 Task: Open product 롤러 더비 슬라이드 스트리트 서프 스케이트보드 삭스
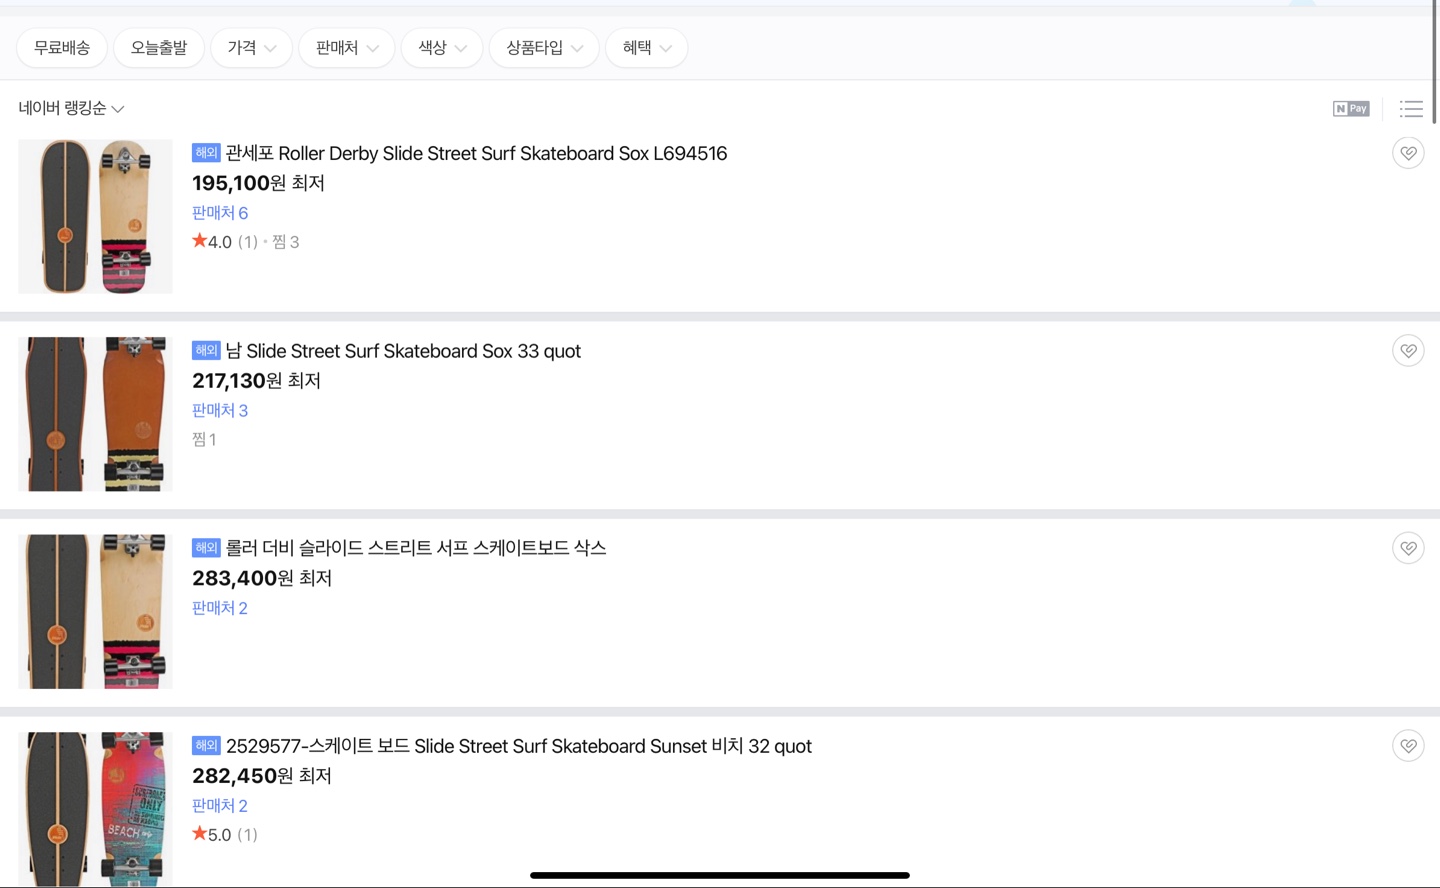point(416,548)
